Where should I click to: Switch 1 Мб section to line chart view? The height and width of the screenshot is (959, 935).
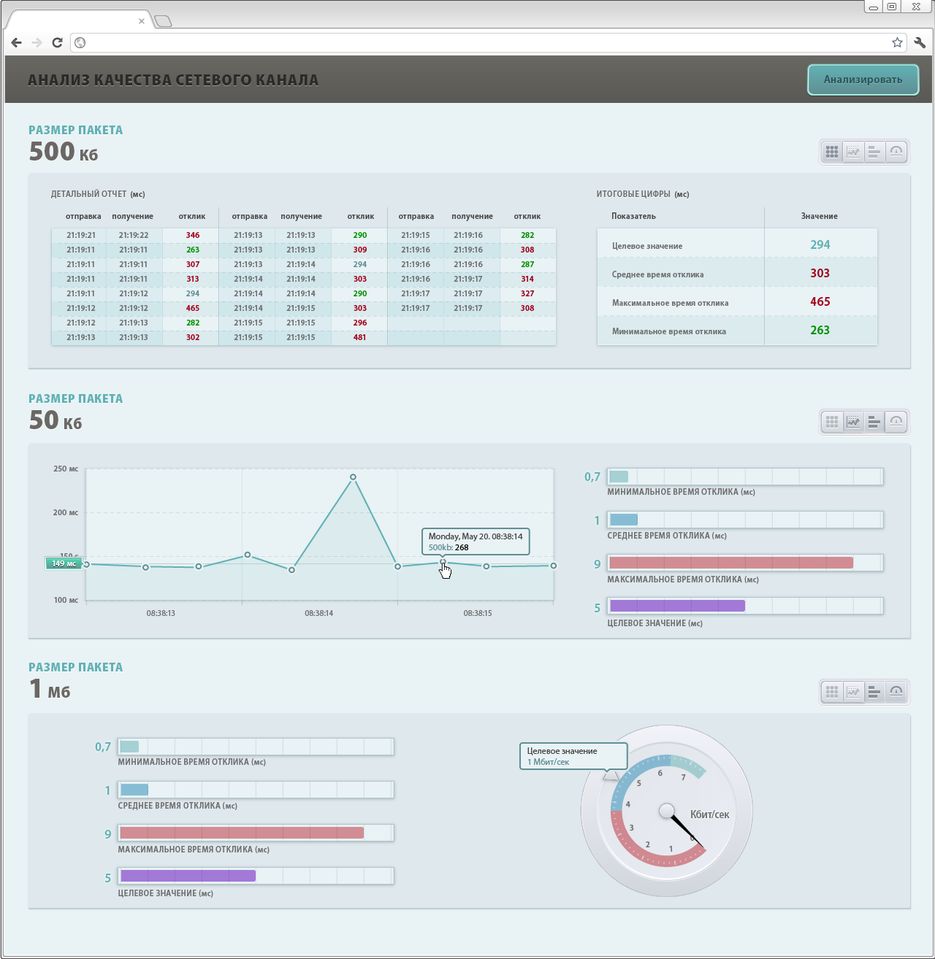coord(853,692)
